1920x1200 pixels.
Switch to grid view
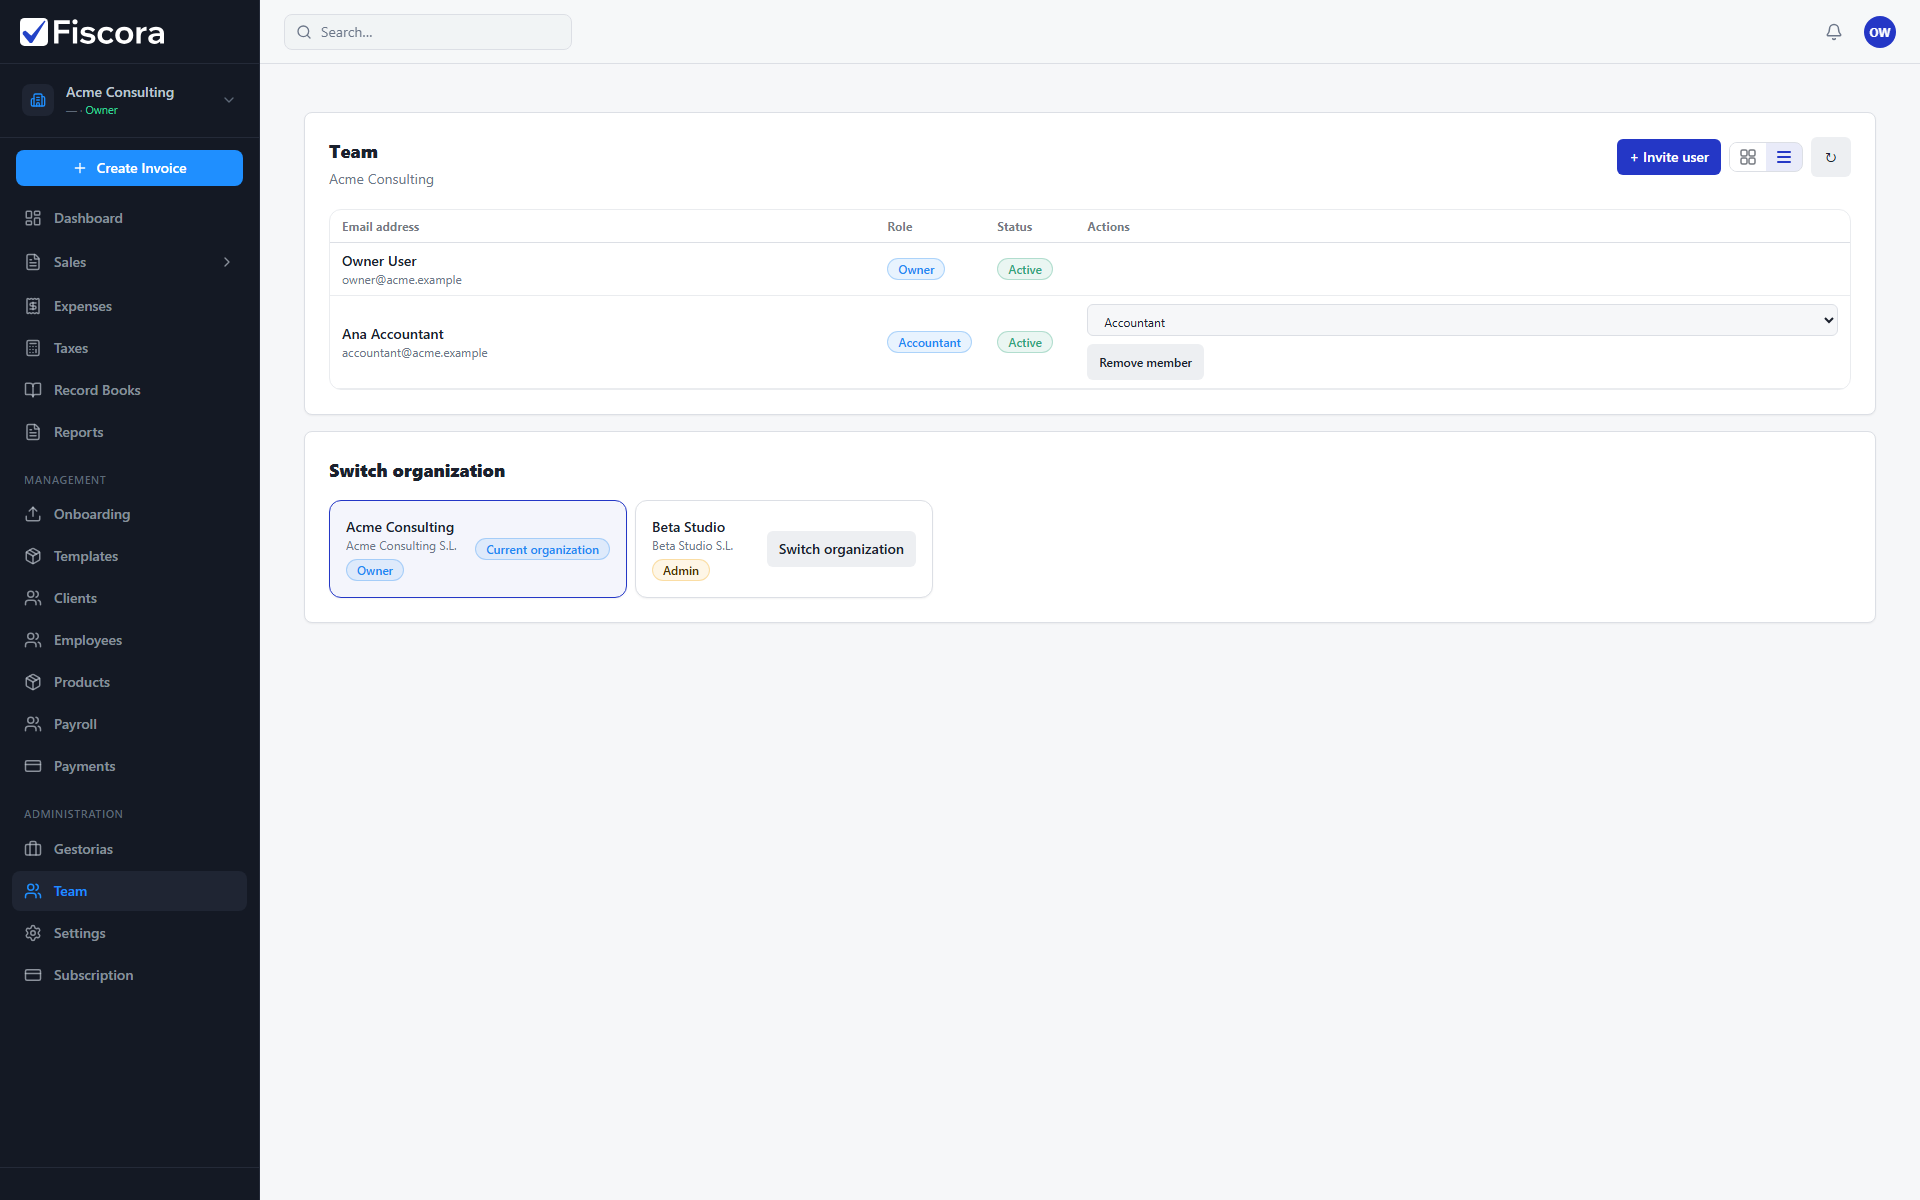point(1748,157)
